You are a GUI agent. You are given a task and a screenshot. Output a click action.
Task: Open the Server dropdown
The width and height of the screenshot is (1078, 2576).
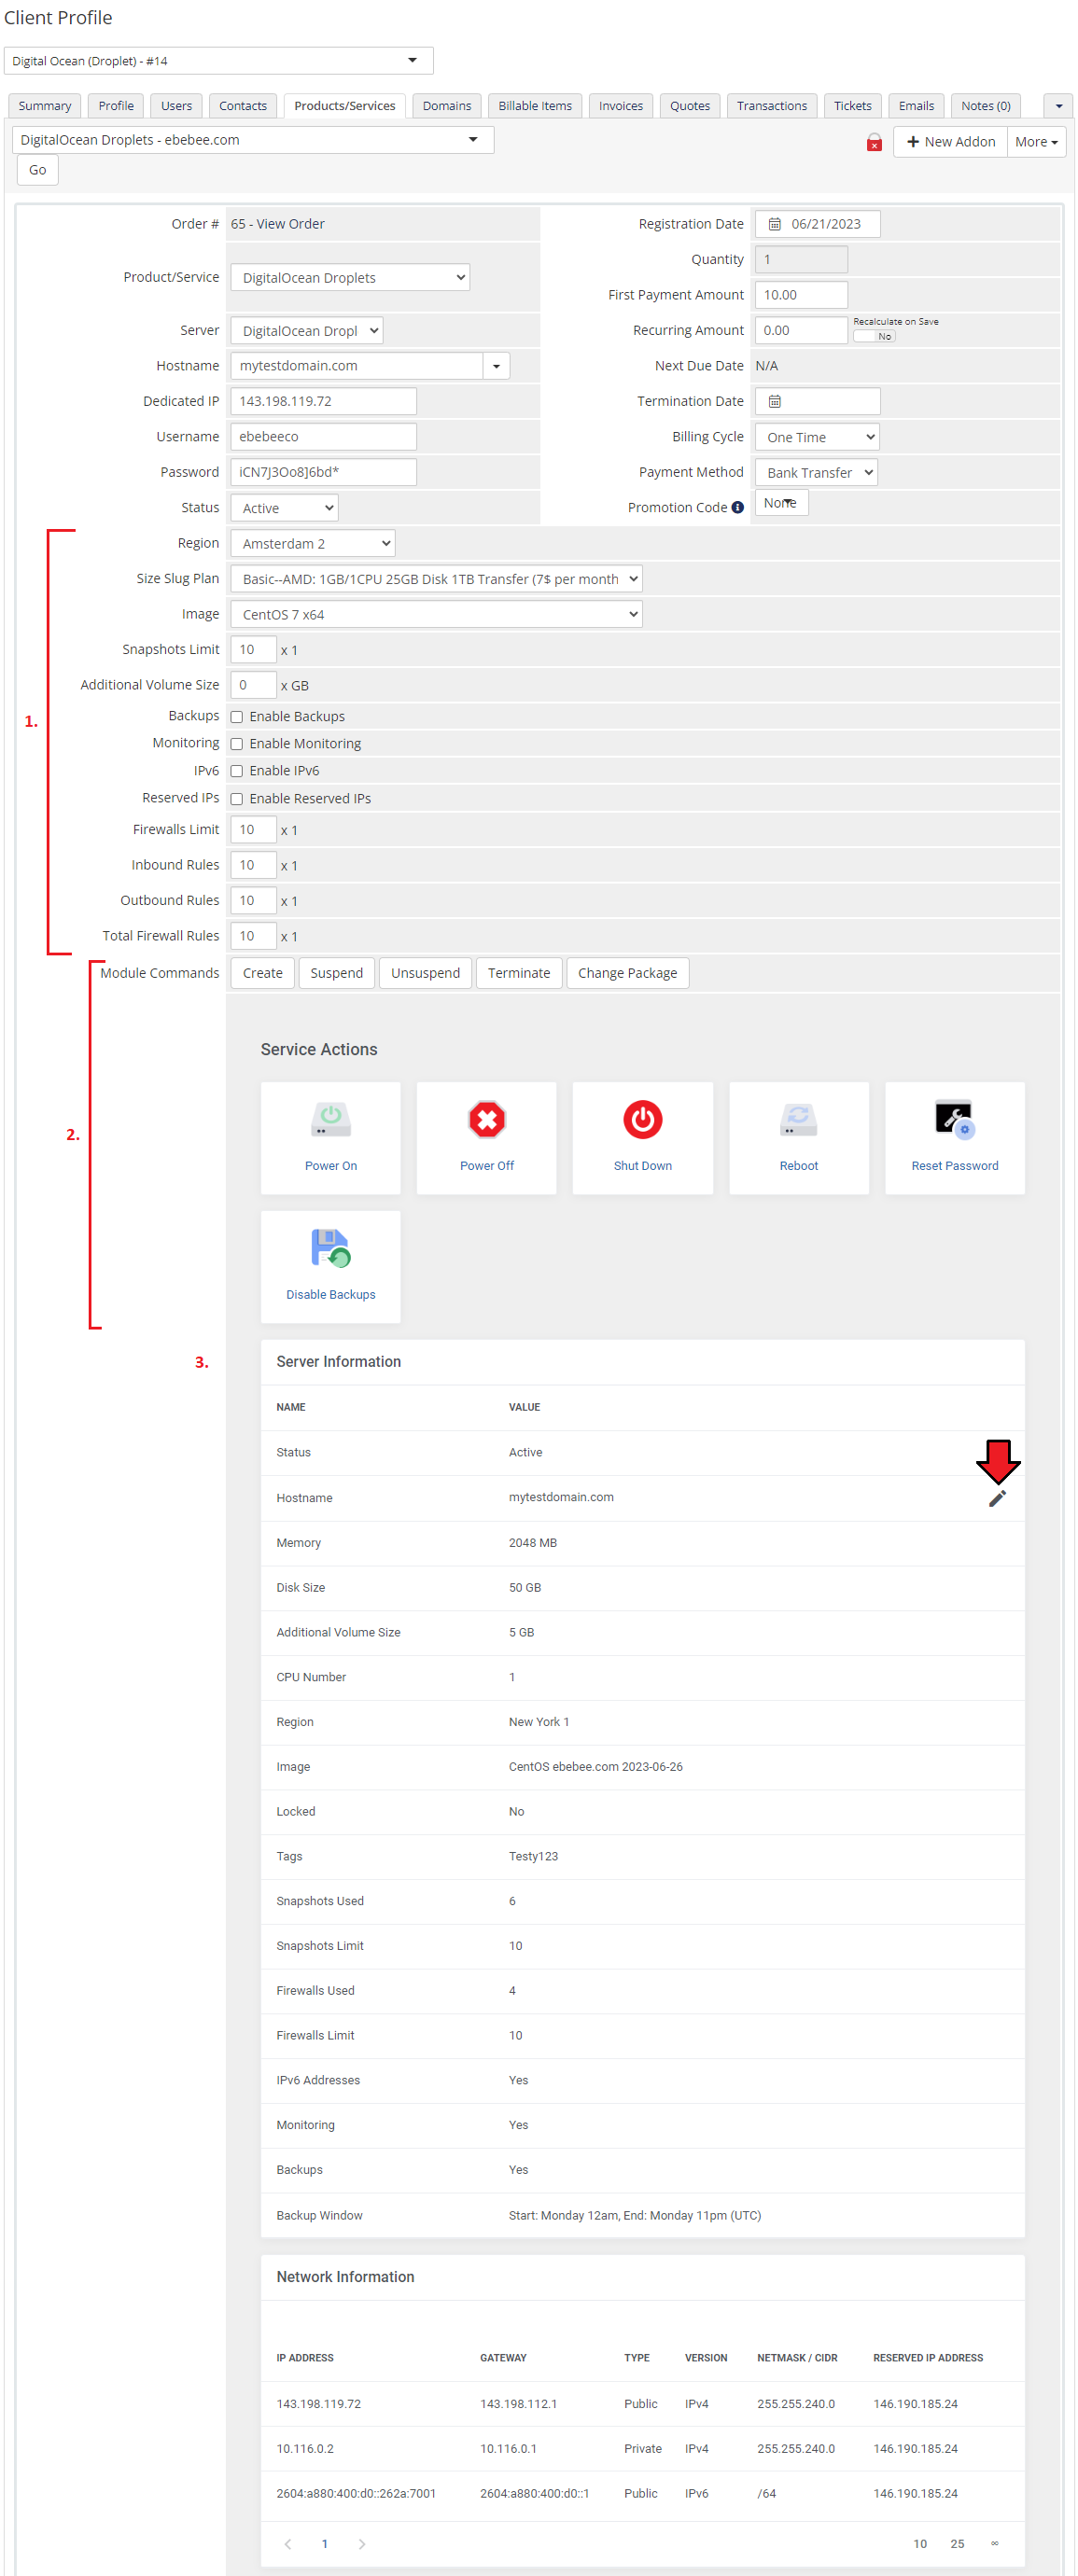tap(306, 331)
